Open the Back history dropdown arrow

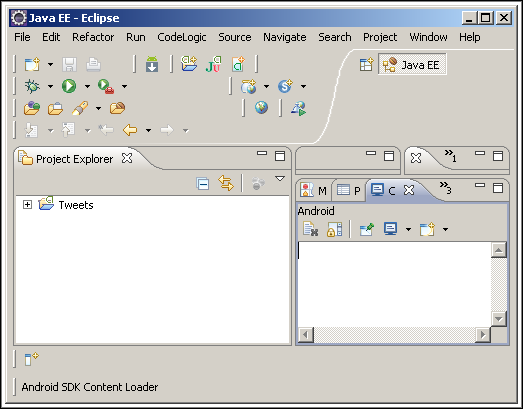[148, 130]
